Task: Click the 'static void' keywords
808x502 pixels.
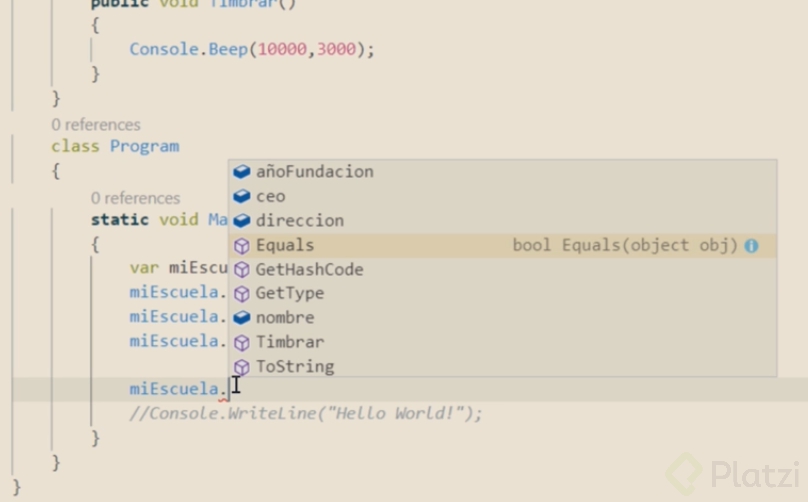Action: [x=145, y=220]
